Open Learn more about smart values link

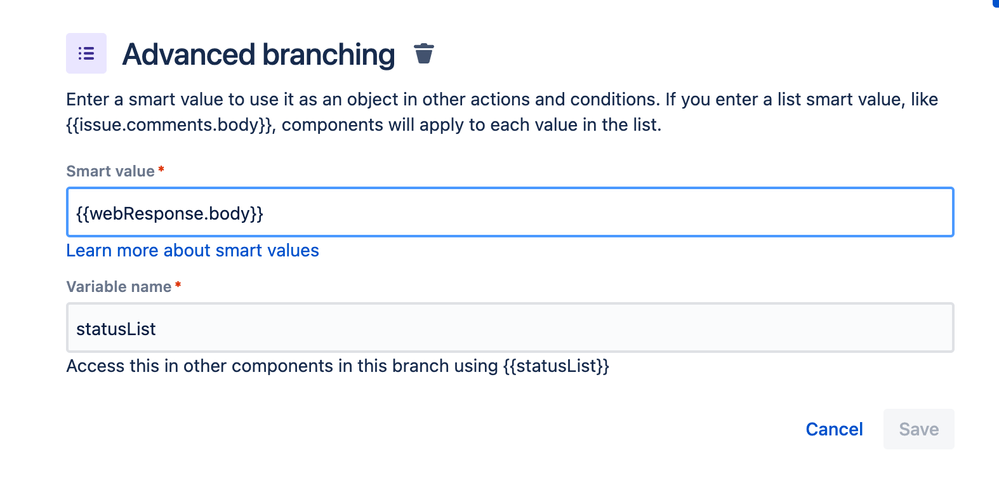pos(192,251)
